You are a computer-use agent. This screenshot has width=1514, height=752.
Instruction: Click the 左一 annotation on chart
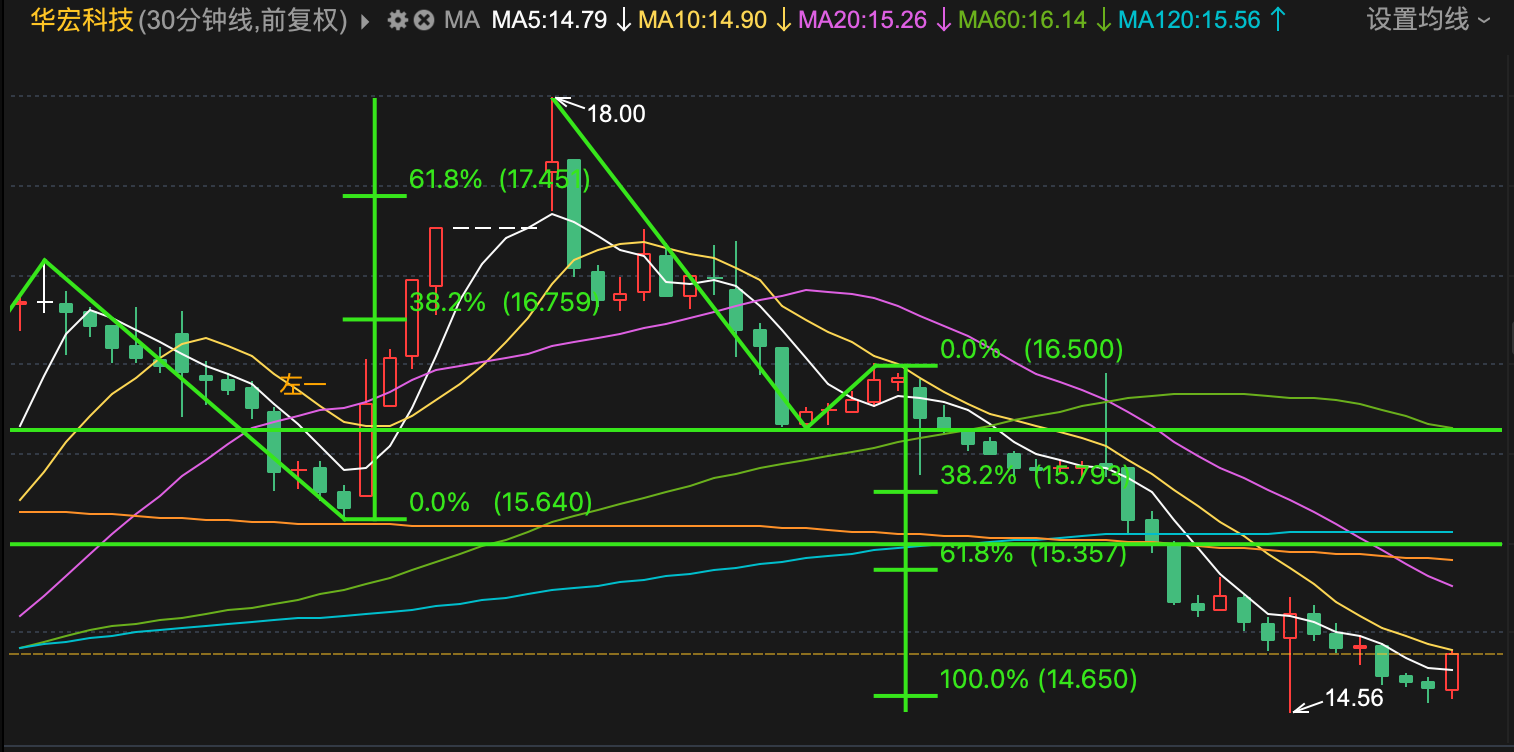click(303, 384)
